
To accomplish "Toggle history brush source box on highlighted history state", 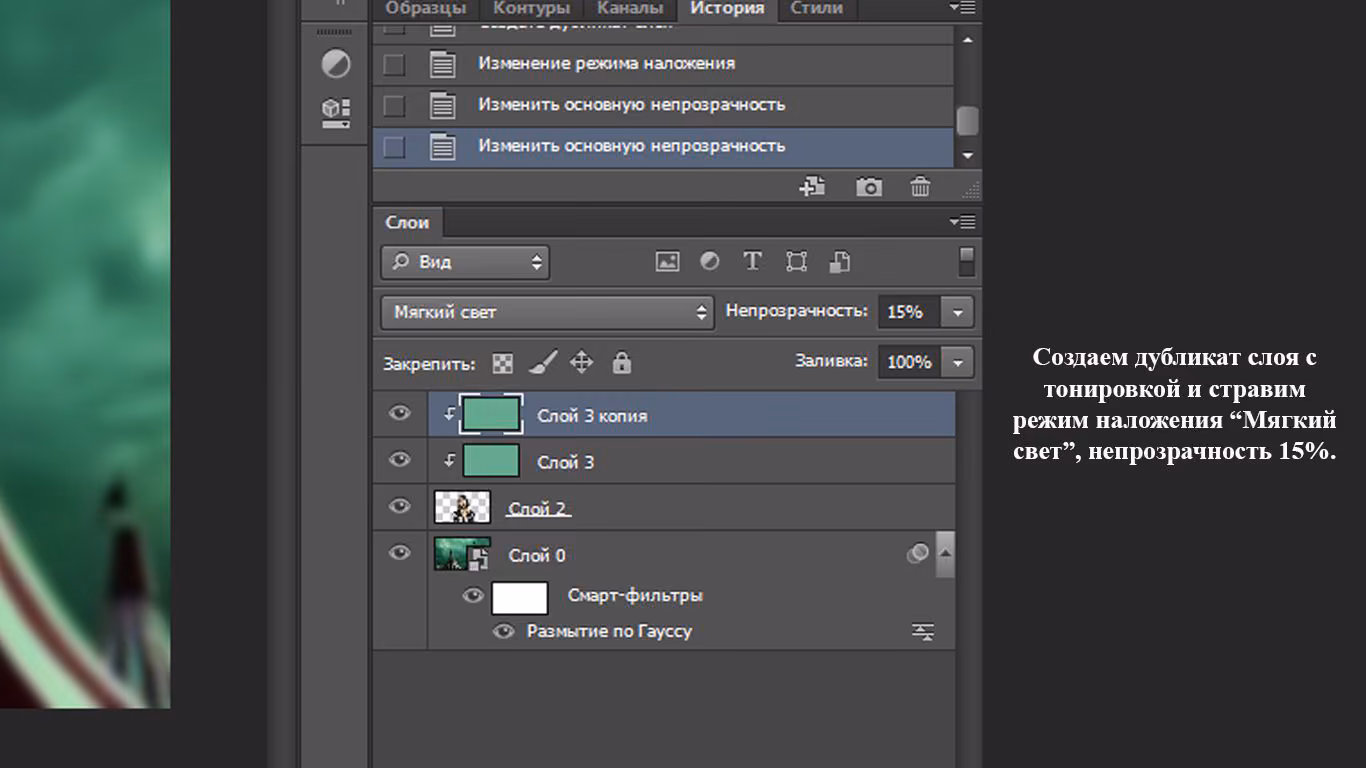I will 394,147.
